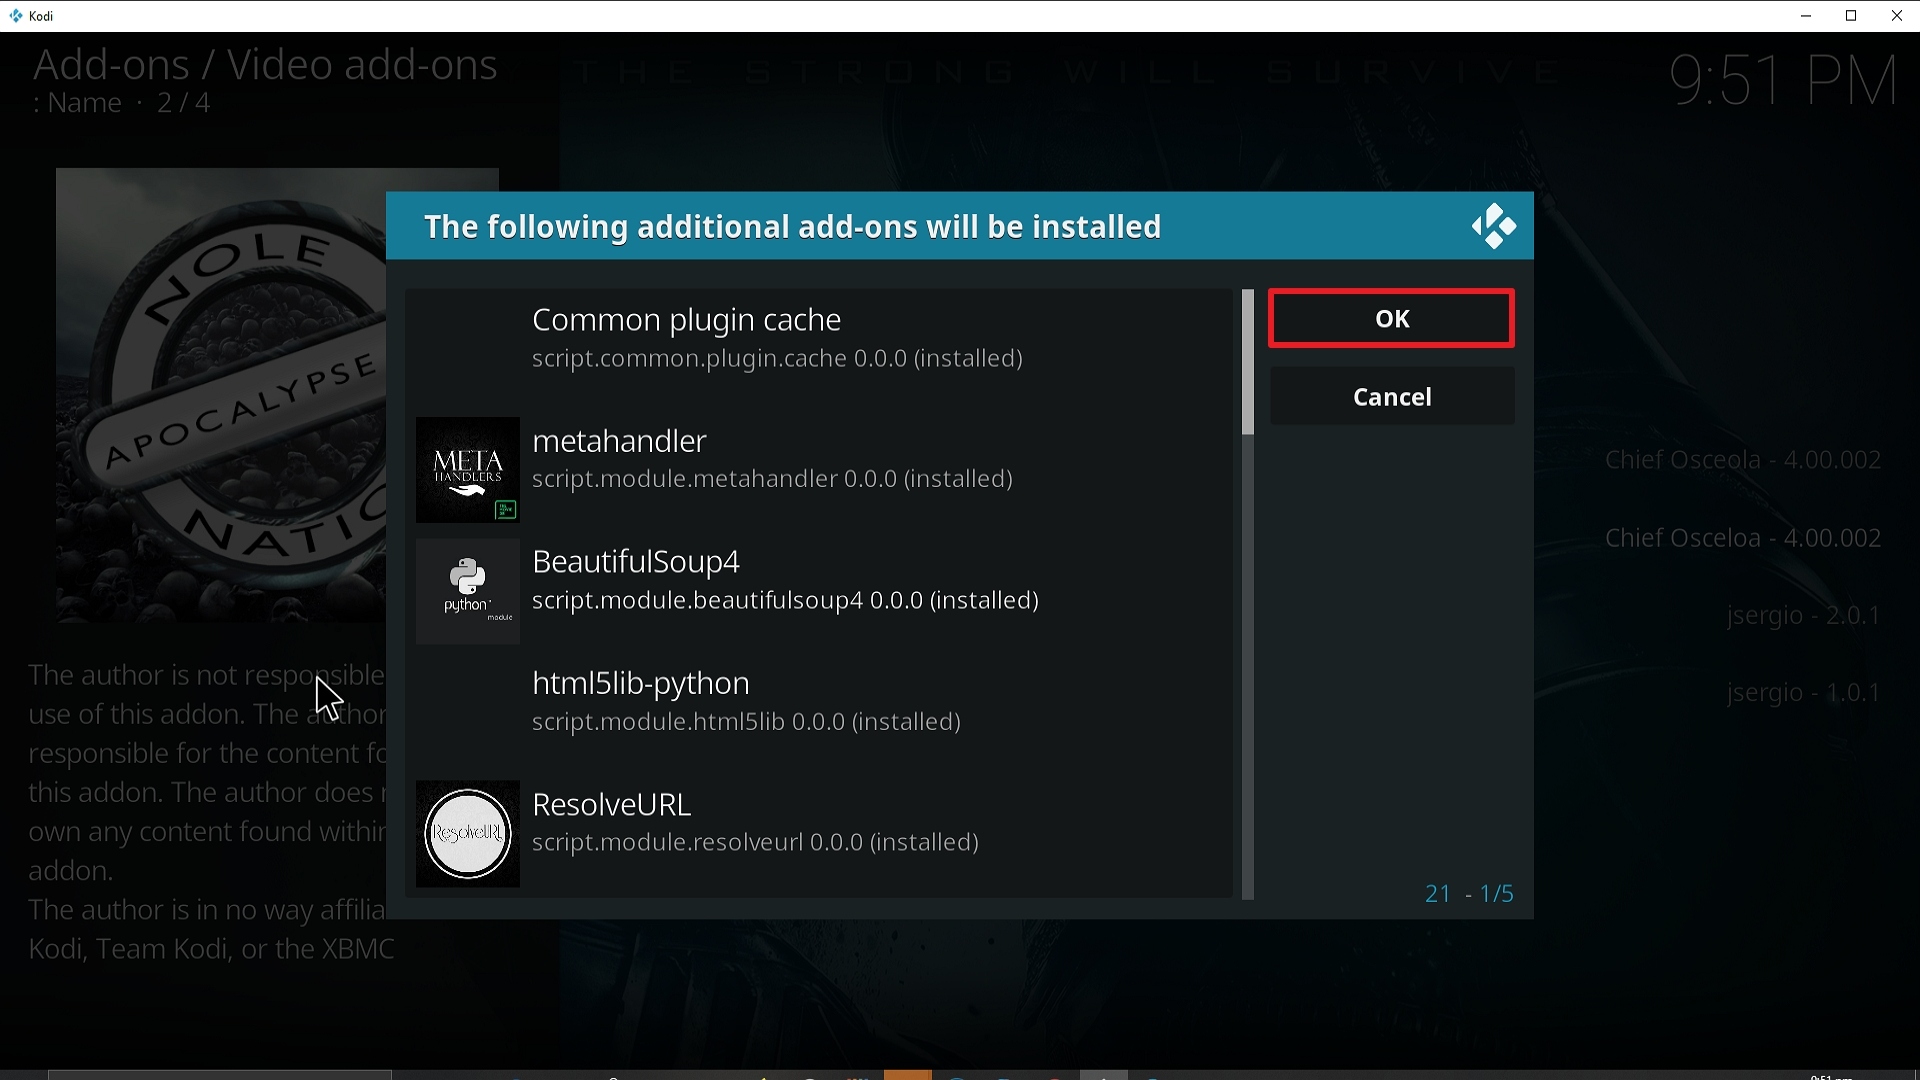
Task: Click the 9:51 PM clock display
Action: [x=1784, y=81]
